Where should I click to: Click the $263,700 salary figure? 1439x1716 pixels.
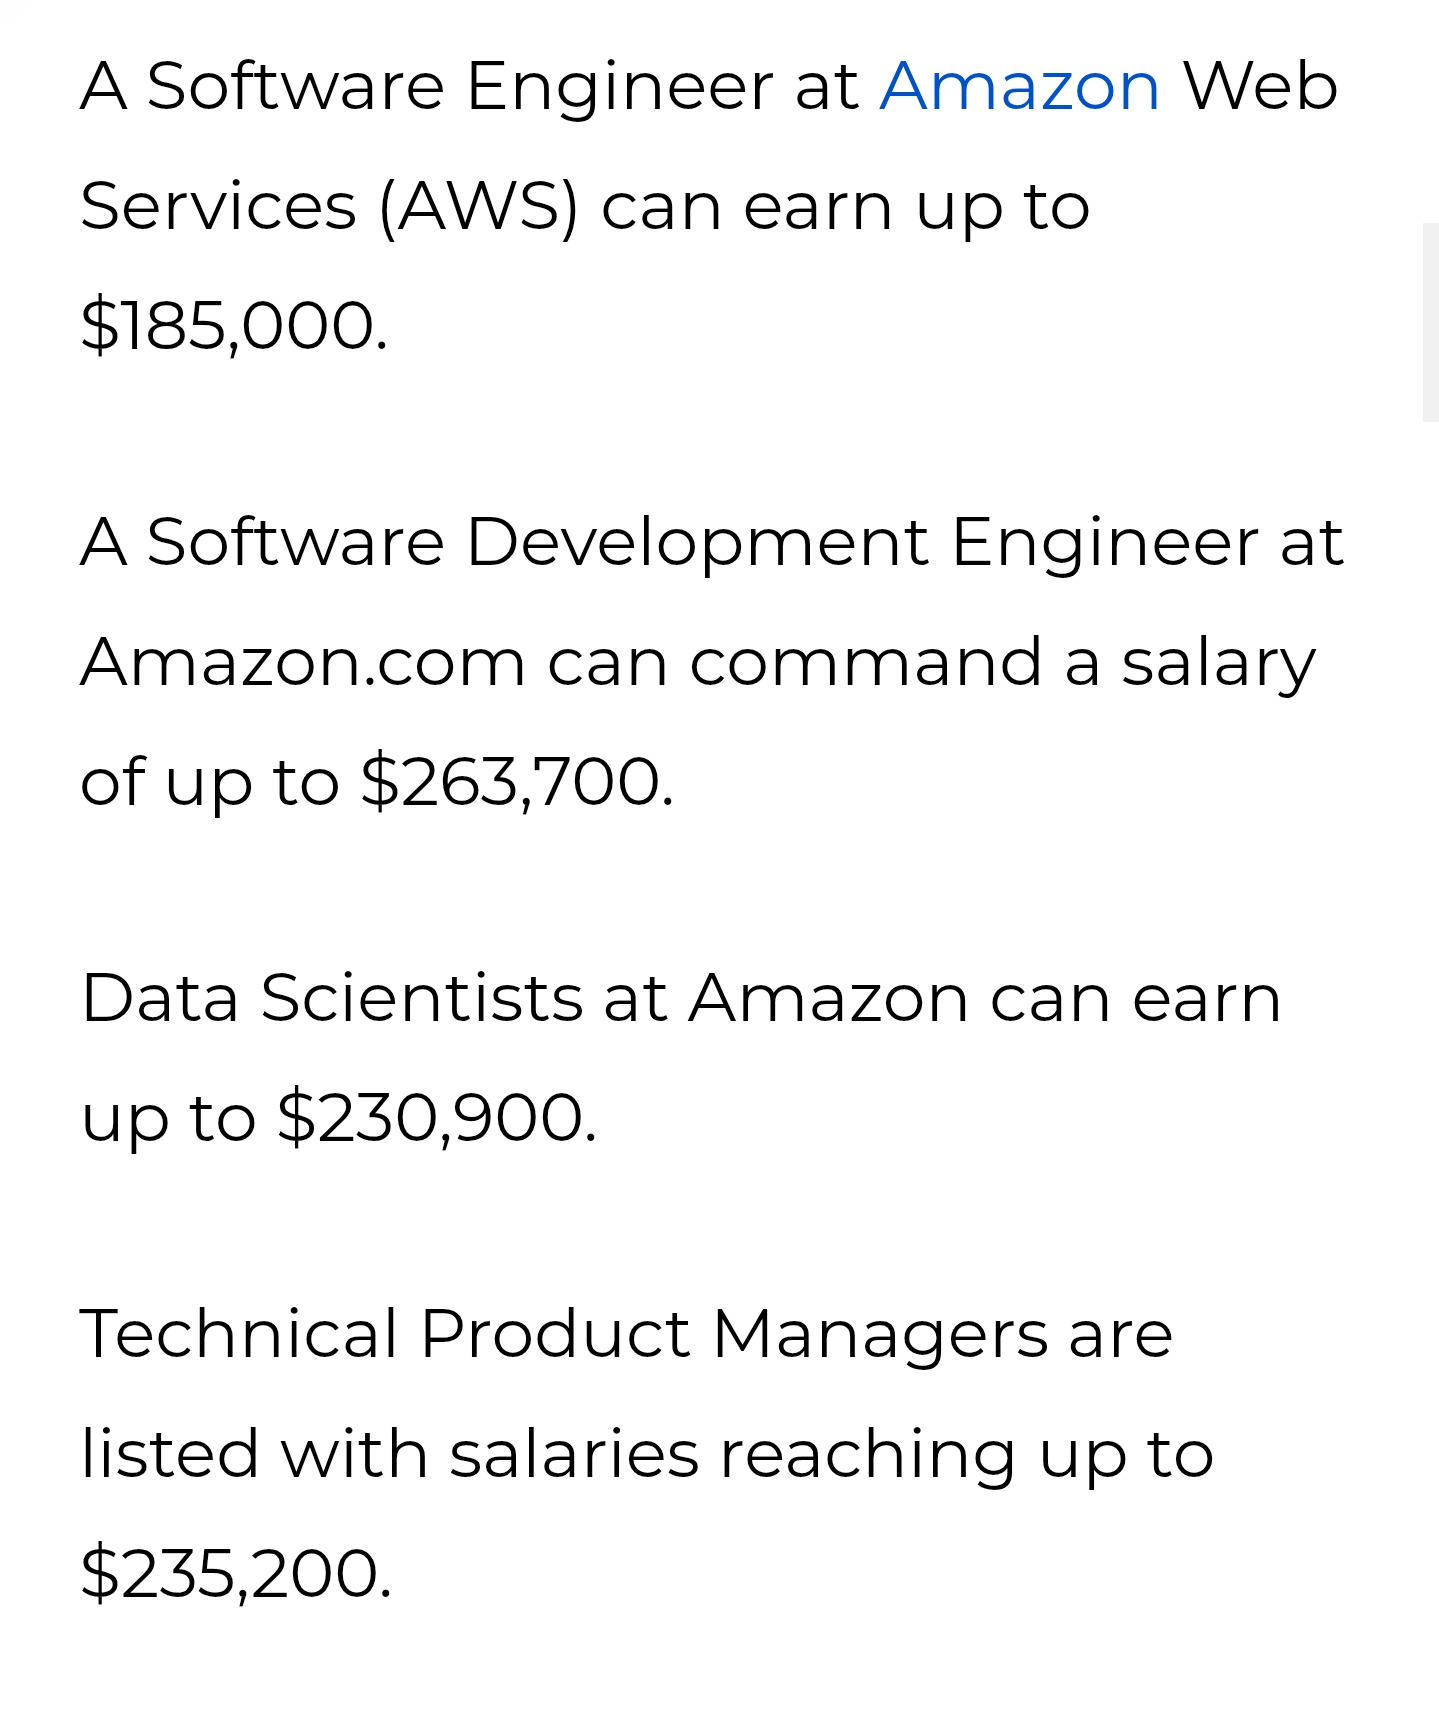(516, 781)
